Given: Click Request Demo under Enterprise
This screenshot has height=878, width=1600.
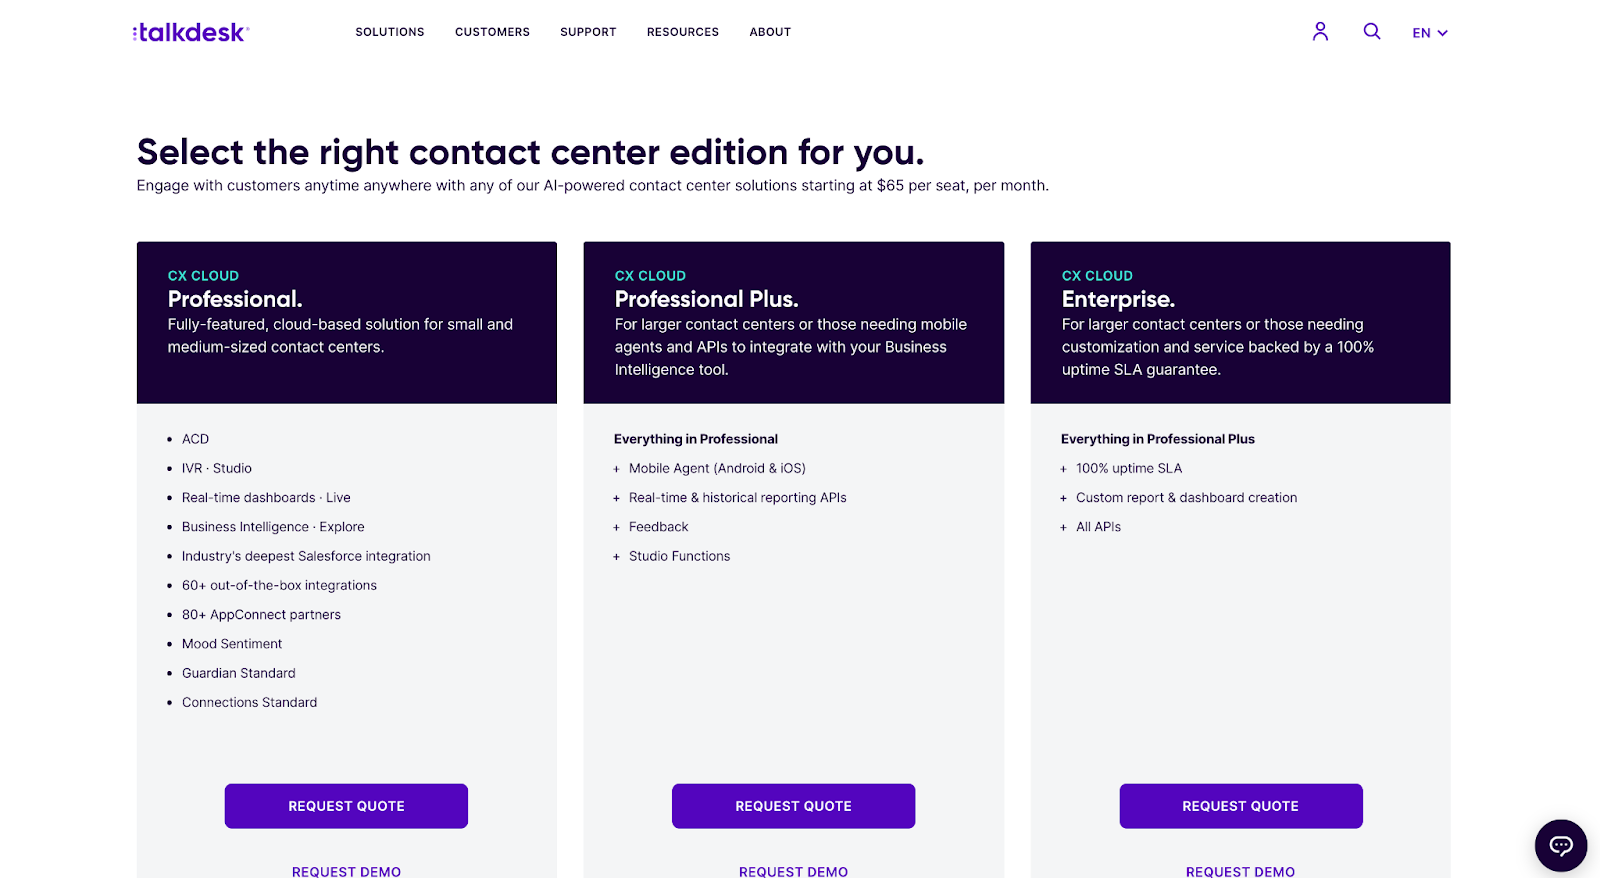Looking at the screenshot, I should tap(1240, 871).
